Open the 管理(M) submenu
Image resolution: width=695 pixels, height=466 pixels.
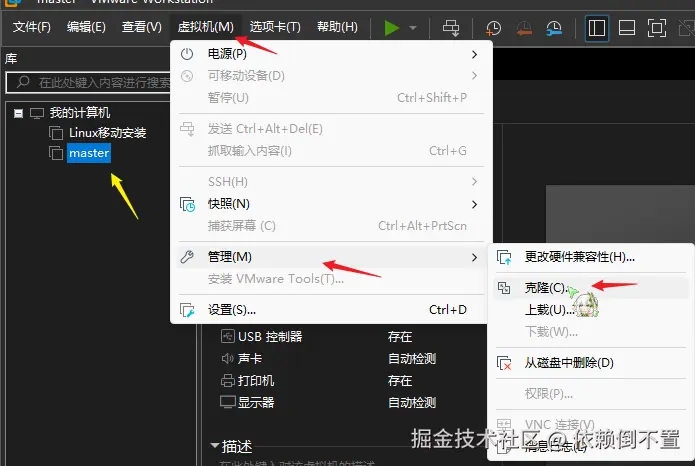(x=331, y=257)
